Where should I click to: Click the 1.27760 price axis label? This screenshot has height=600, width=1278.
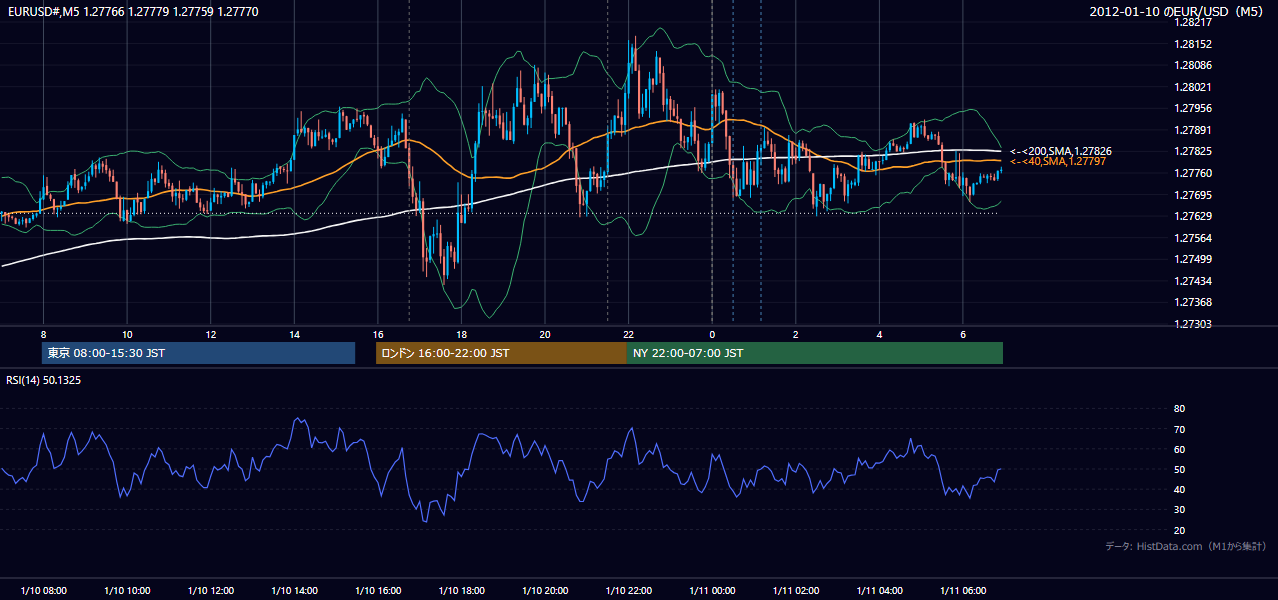tap(1194, 173)
